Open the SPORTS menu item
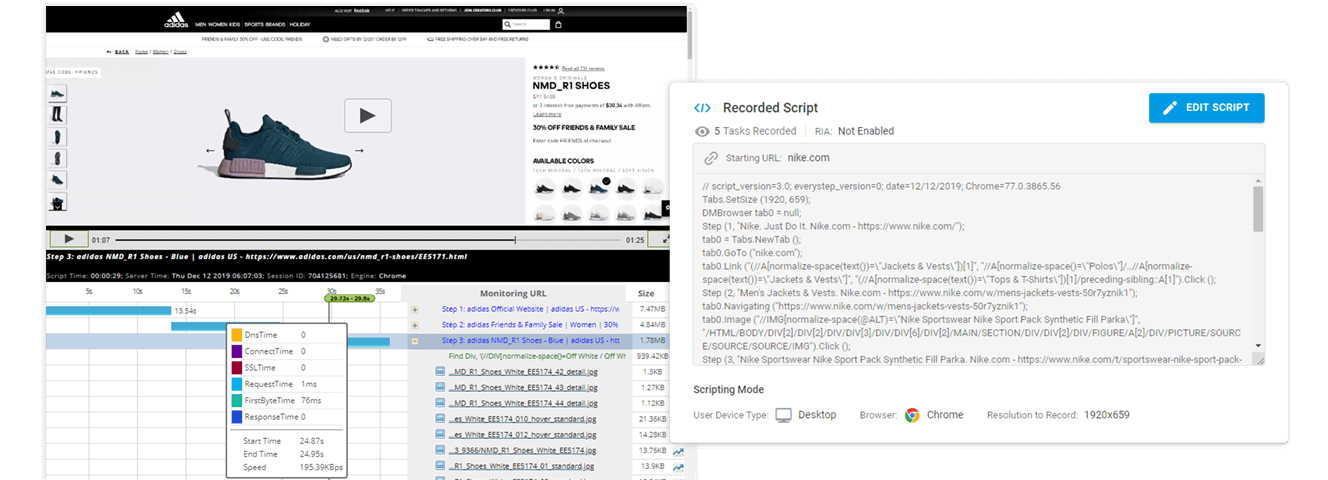This screenshot has width=1328, height=480. coord(255,25)
